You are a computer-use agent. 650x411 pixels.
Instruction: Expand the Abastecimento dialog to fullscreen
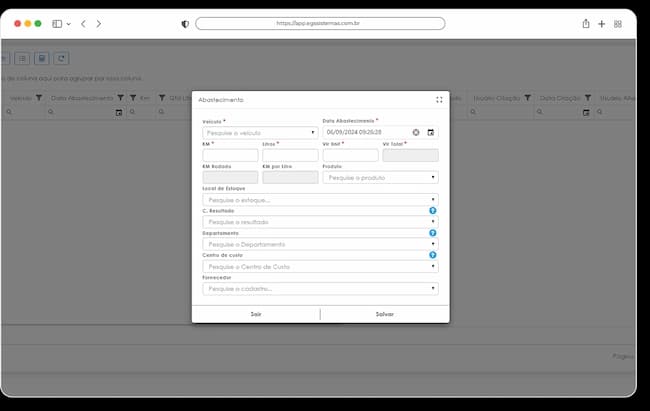point(439,100)
